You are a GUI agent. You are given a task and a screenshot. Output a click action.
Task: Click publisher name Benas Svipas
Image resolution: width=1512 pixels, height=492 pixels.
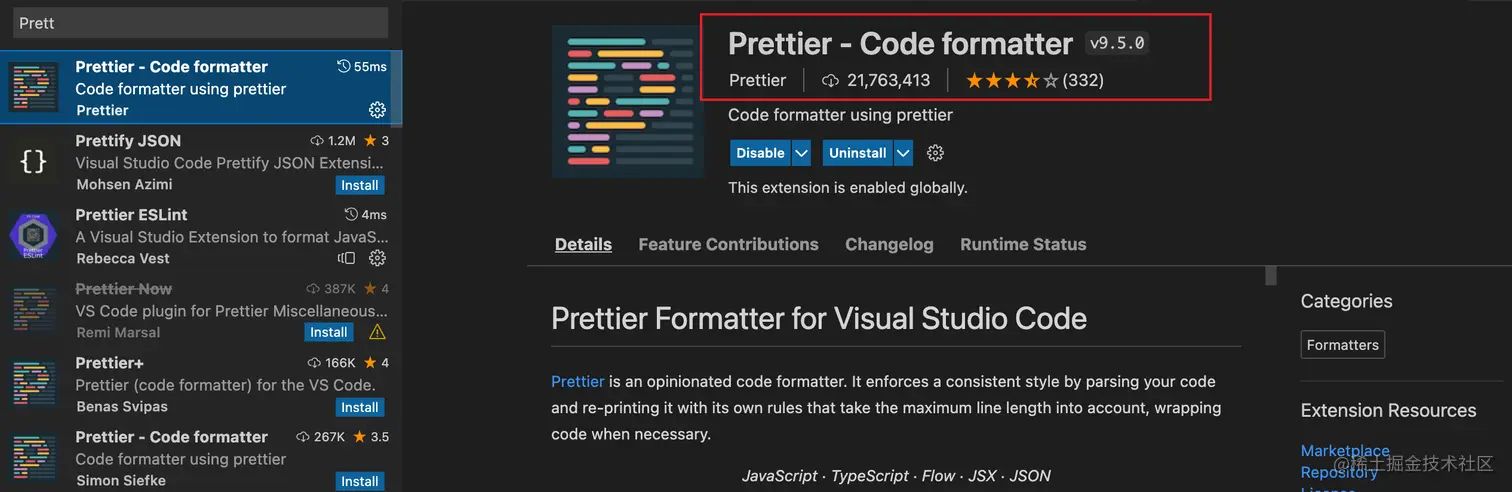pyautogui.click(x=122, y=407)
